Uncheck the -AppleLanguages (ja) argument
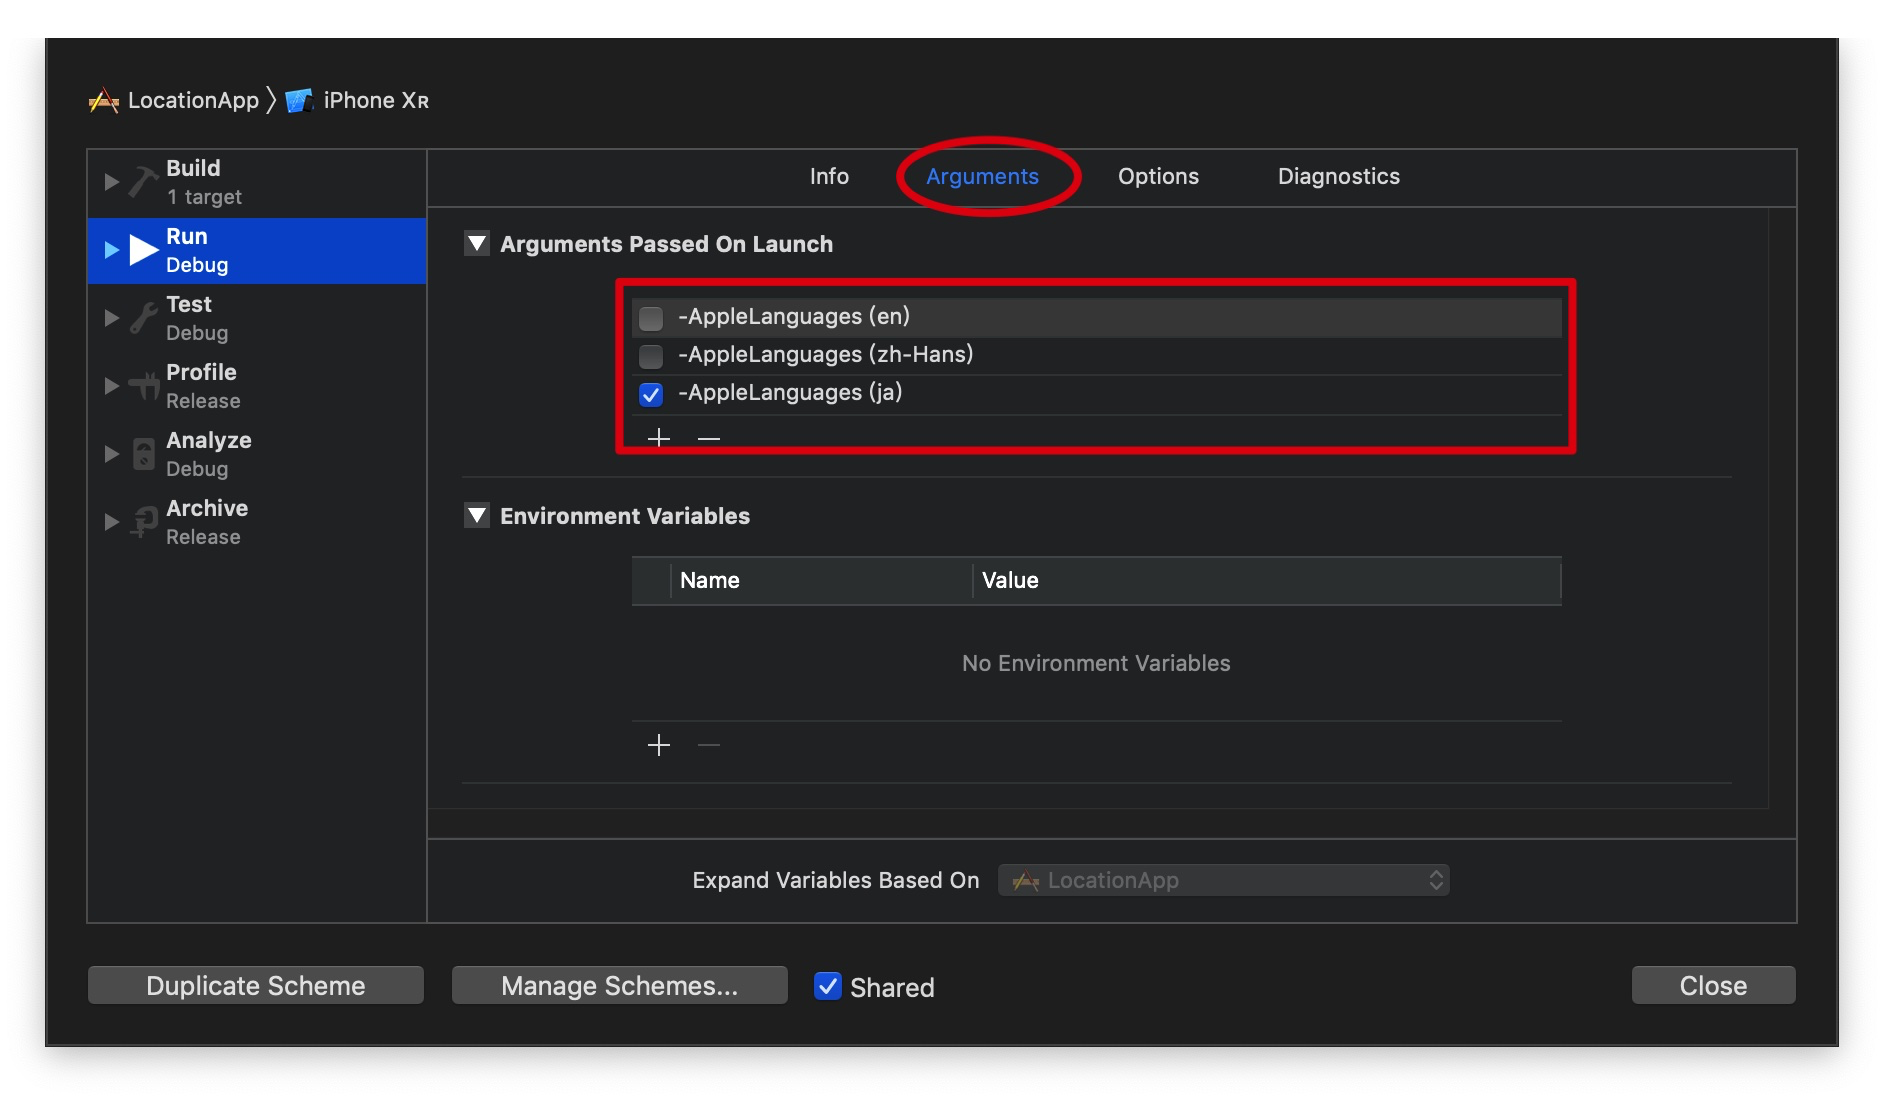 click(x=651, y=394)
